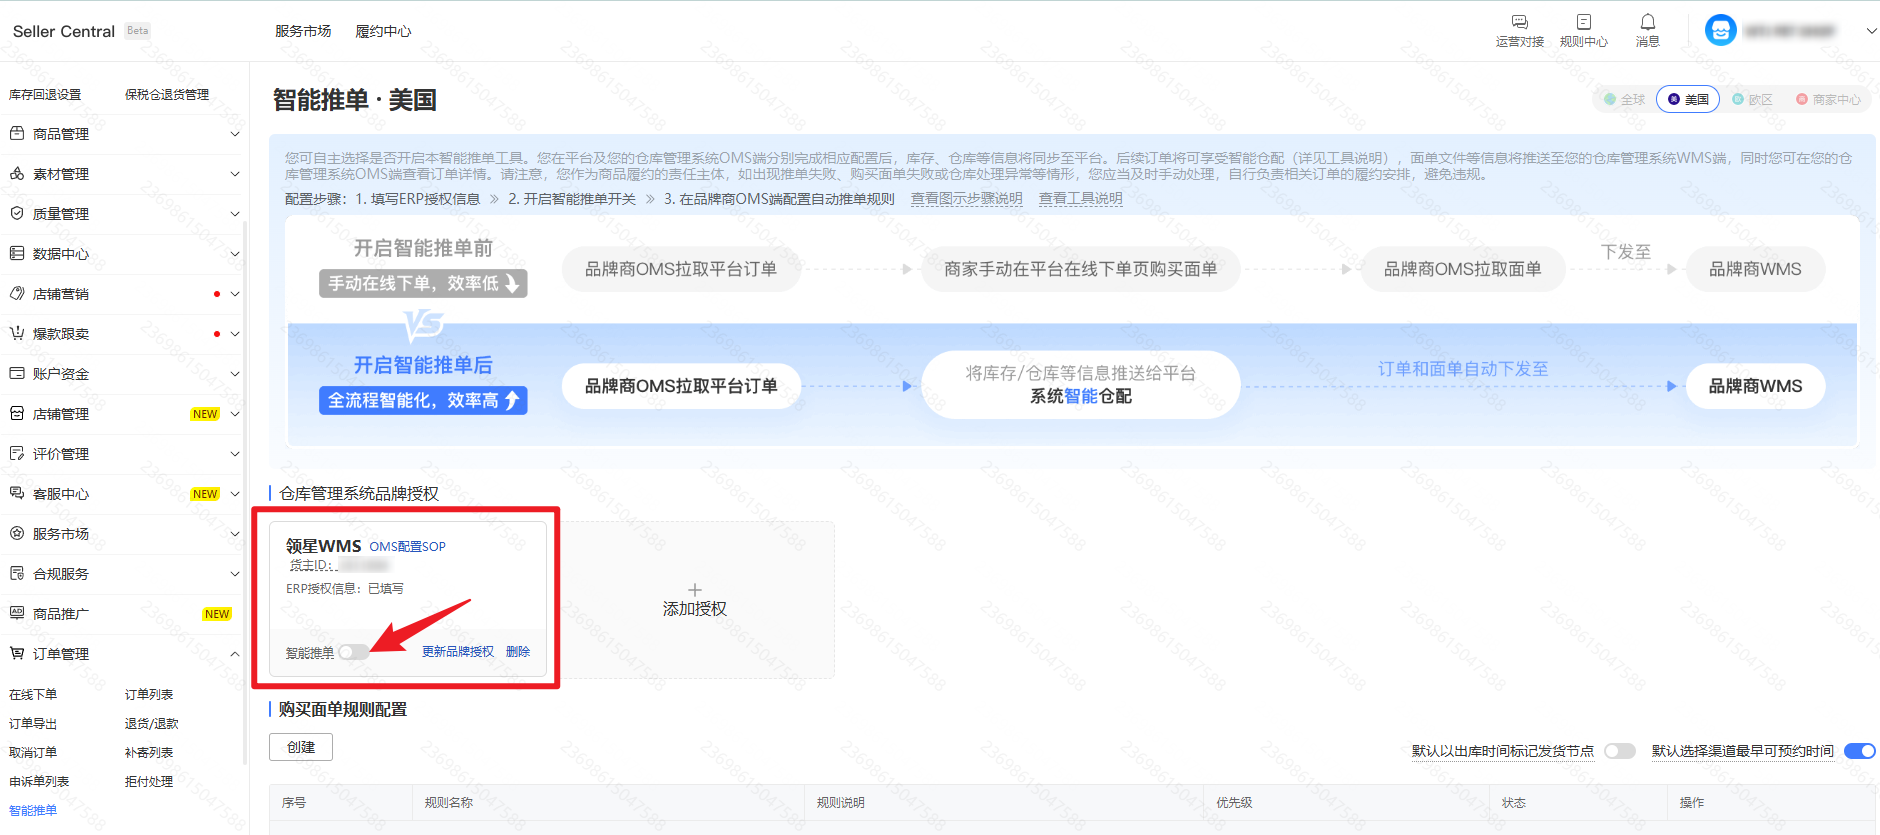Select the 欧区 region option

tap(1753, 99)
